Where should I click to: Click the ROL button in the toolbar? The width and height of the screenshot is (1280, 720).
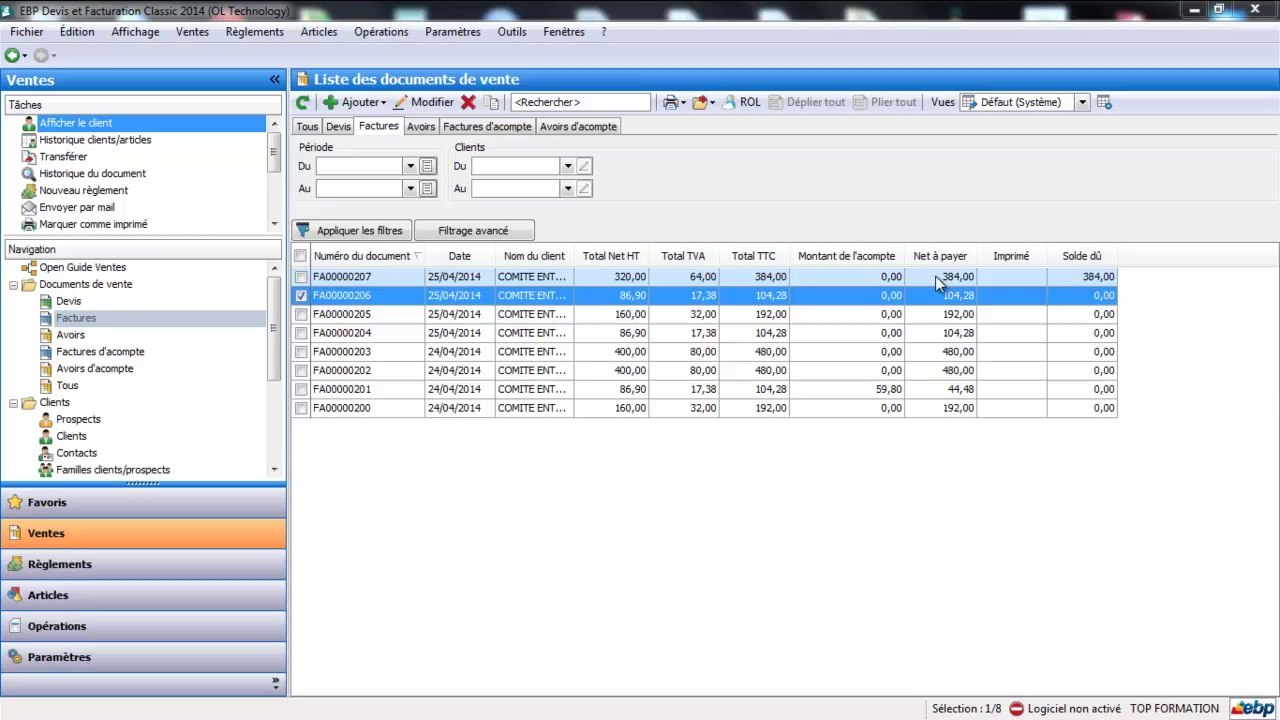[741, 102]
